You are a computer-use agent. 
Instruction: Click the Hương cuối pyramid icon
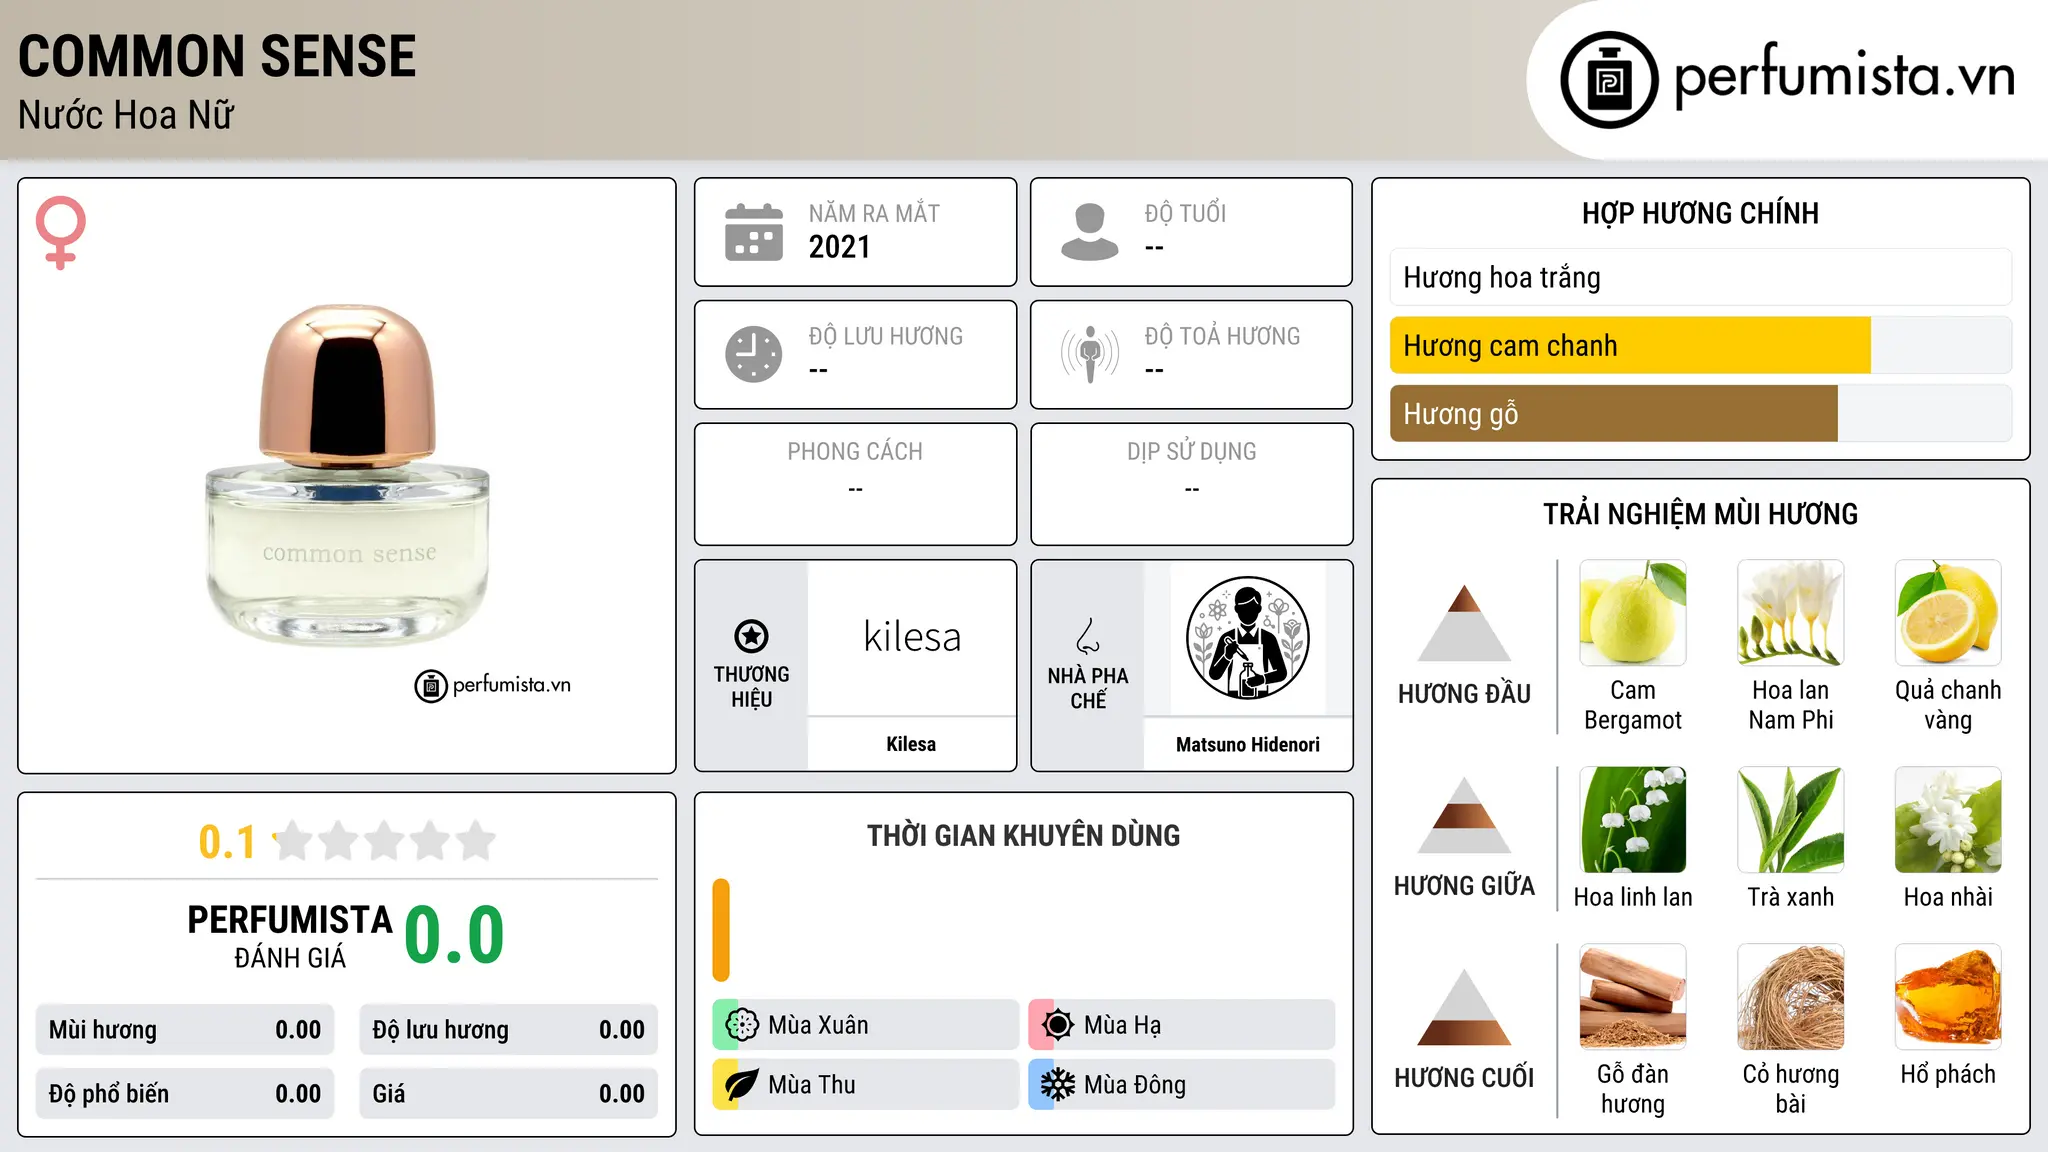pos(1464,1007)
